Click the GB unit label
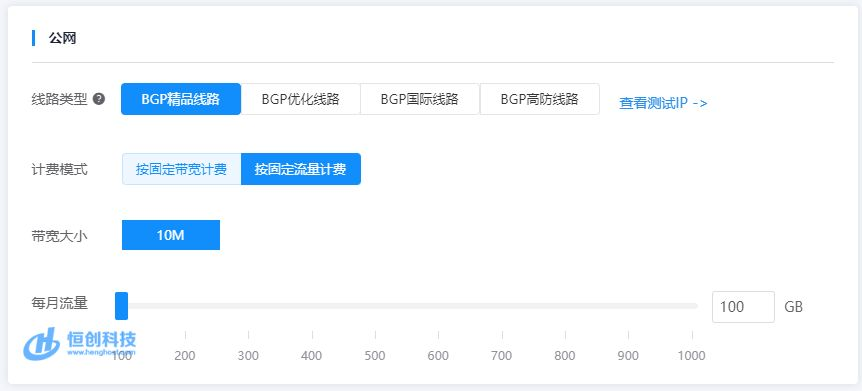862x391 pixels. click(x=793, y=307)
